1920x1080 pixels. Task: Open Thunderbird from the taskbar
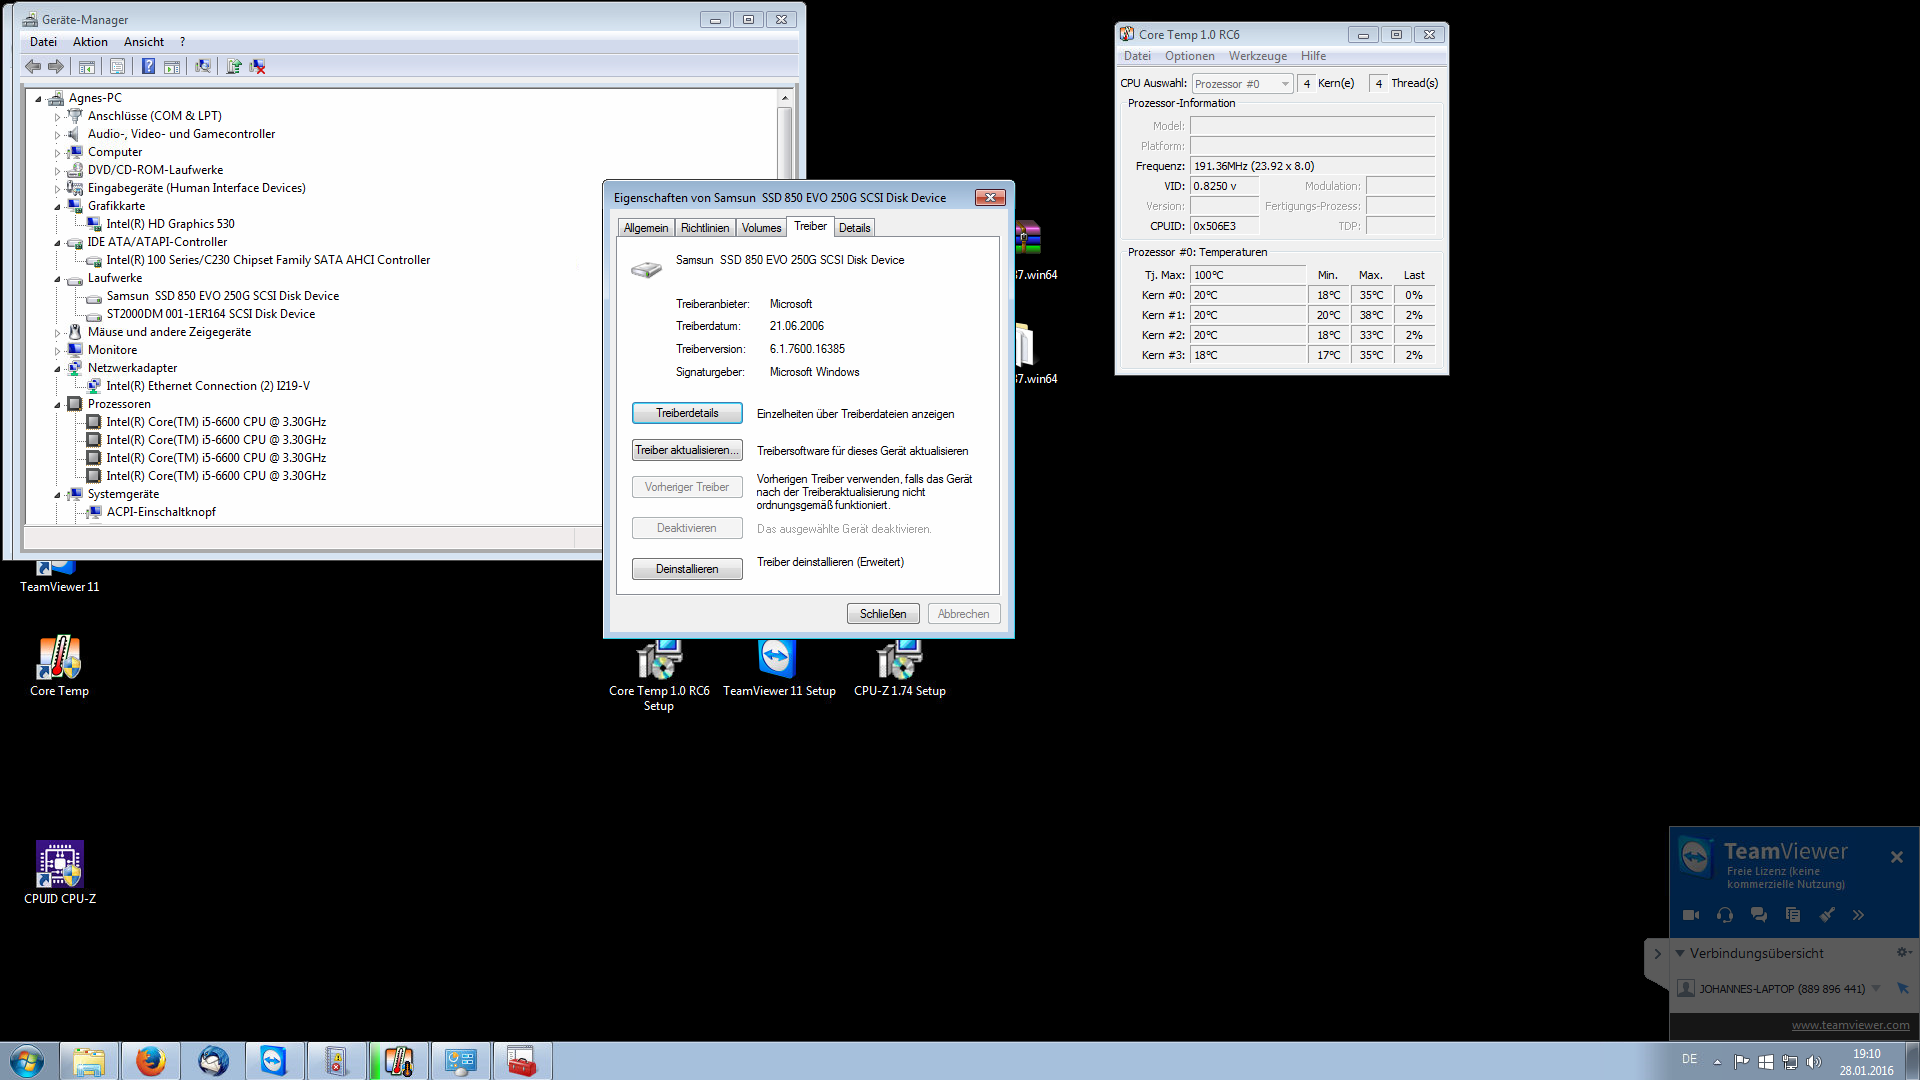(x=213, y=1061)
